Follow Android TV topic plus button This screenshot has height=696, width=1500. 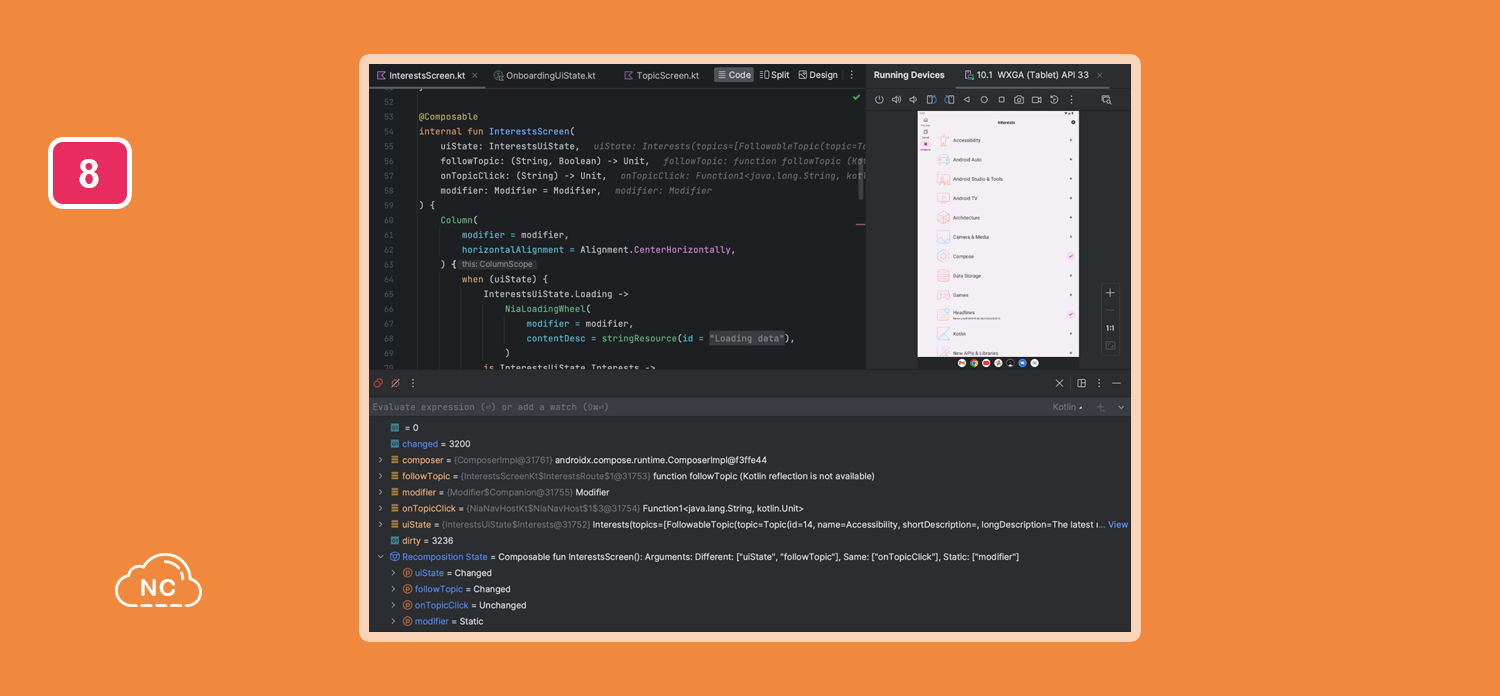click(x=1070, y=198)
